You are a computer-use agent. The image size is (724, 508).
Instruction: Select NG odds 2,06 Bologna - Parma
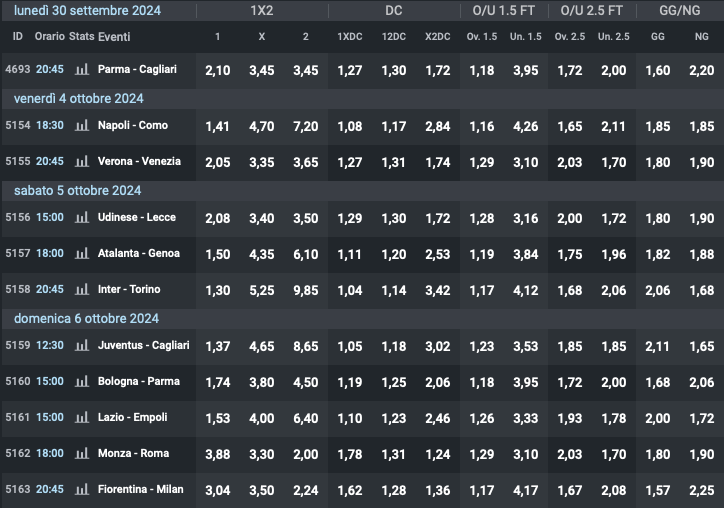pyautogui.click(x=701, y=382)
